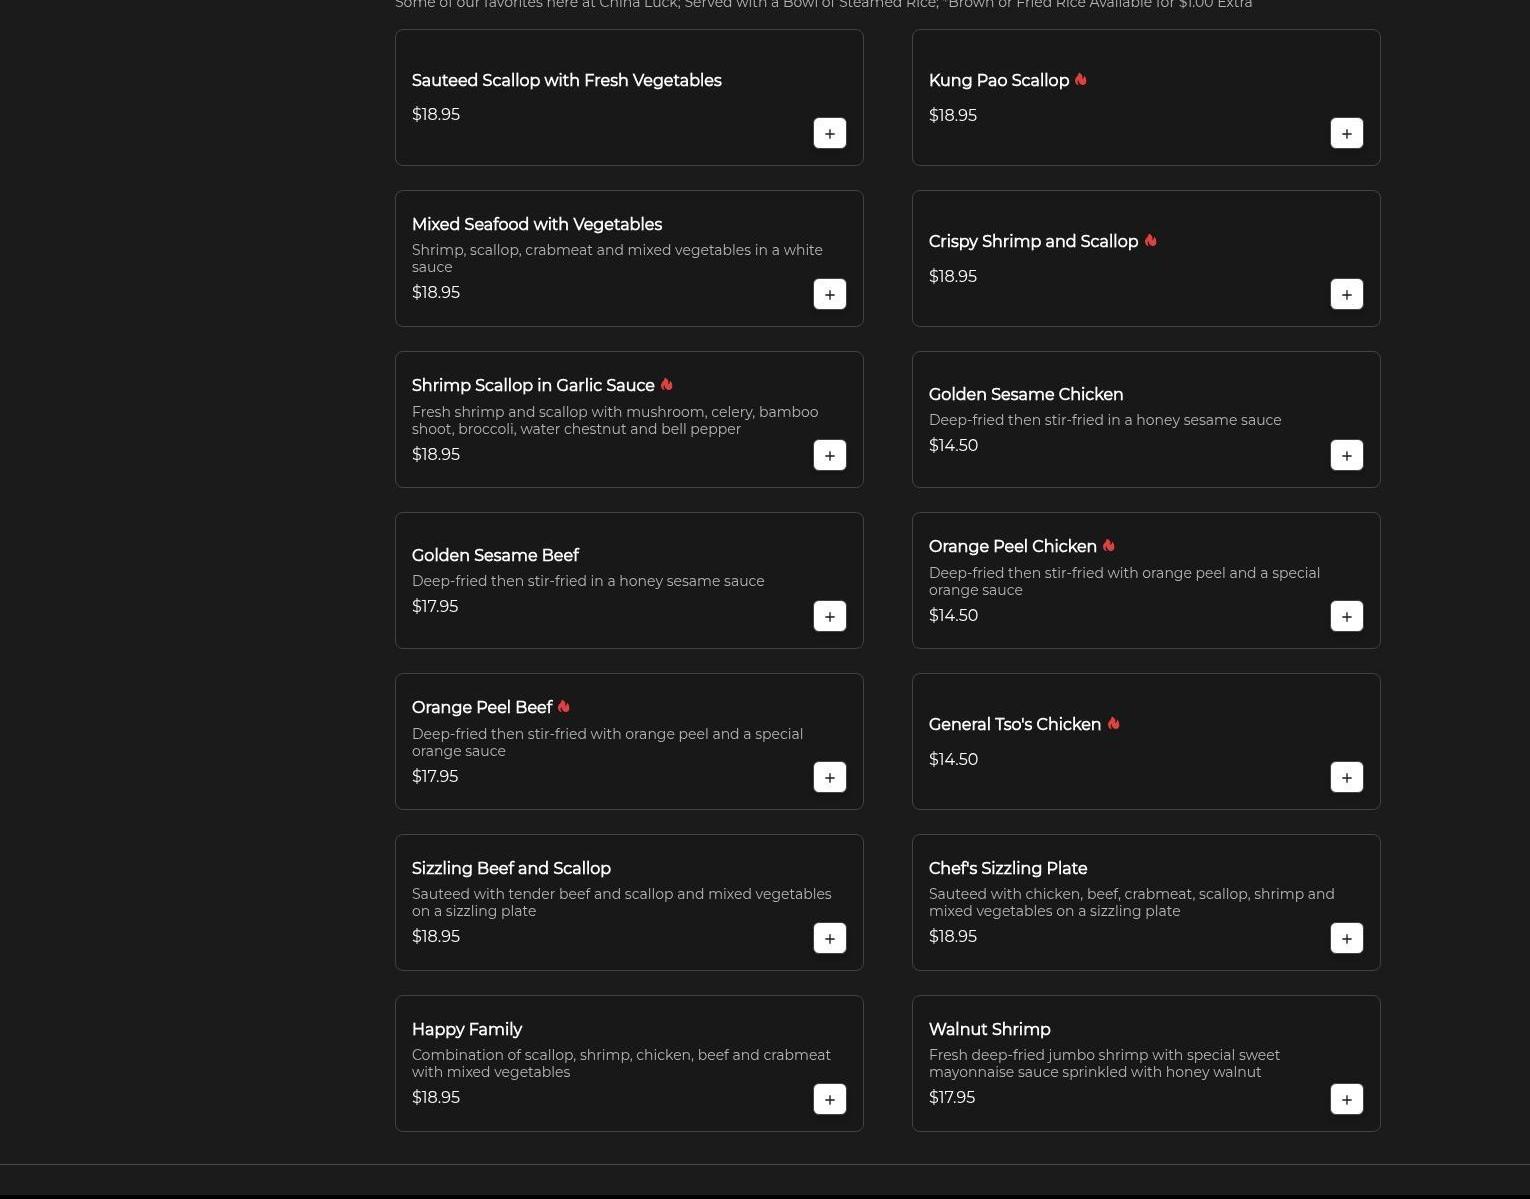
Task: Click plus icon on Golden Sesame Beef
Action: (829, 617)
